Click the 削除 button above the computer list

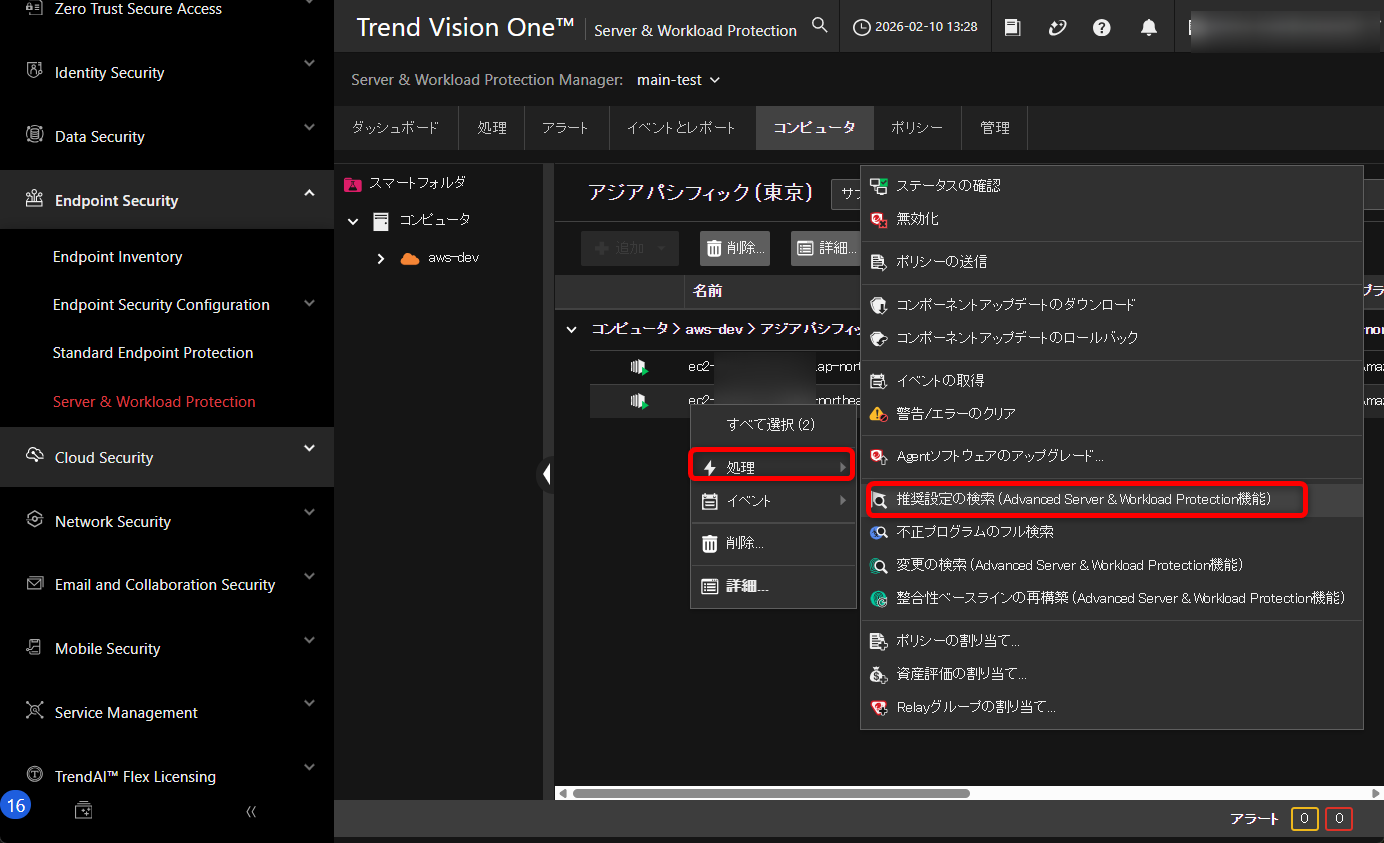[x=734, y=248]
